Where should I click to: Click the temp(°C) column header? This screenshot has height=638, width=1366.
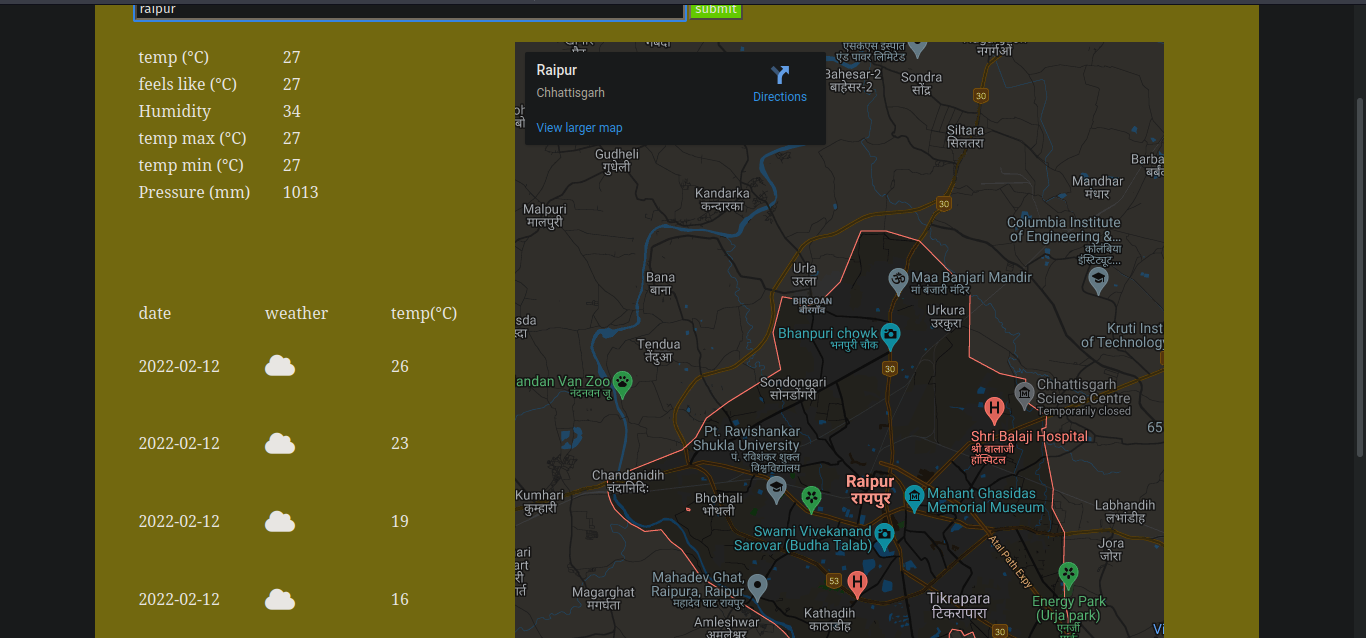pyautogui.click(x=424, y=313)
